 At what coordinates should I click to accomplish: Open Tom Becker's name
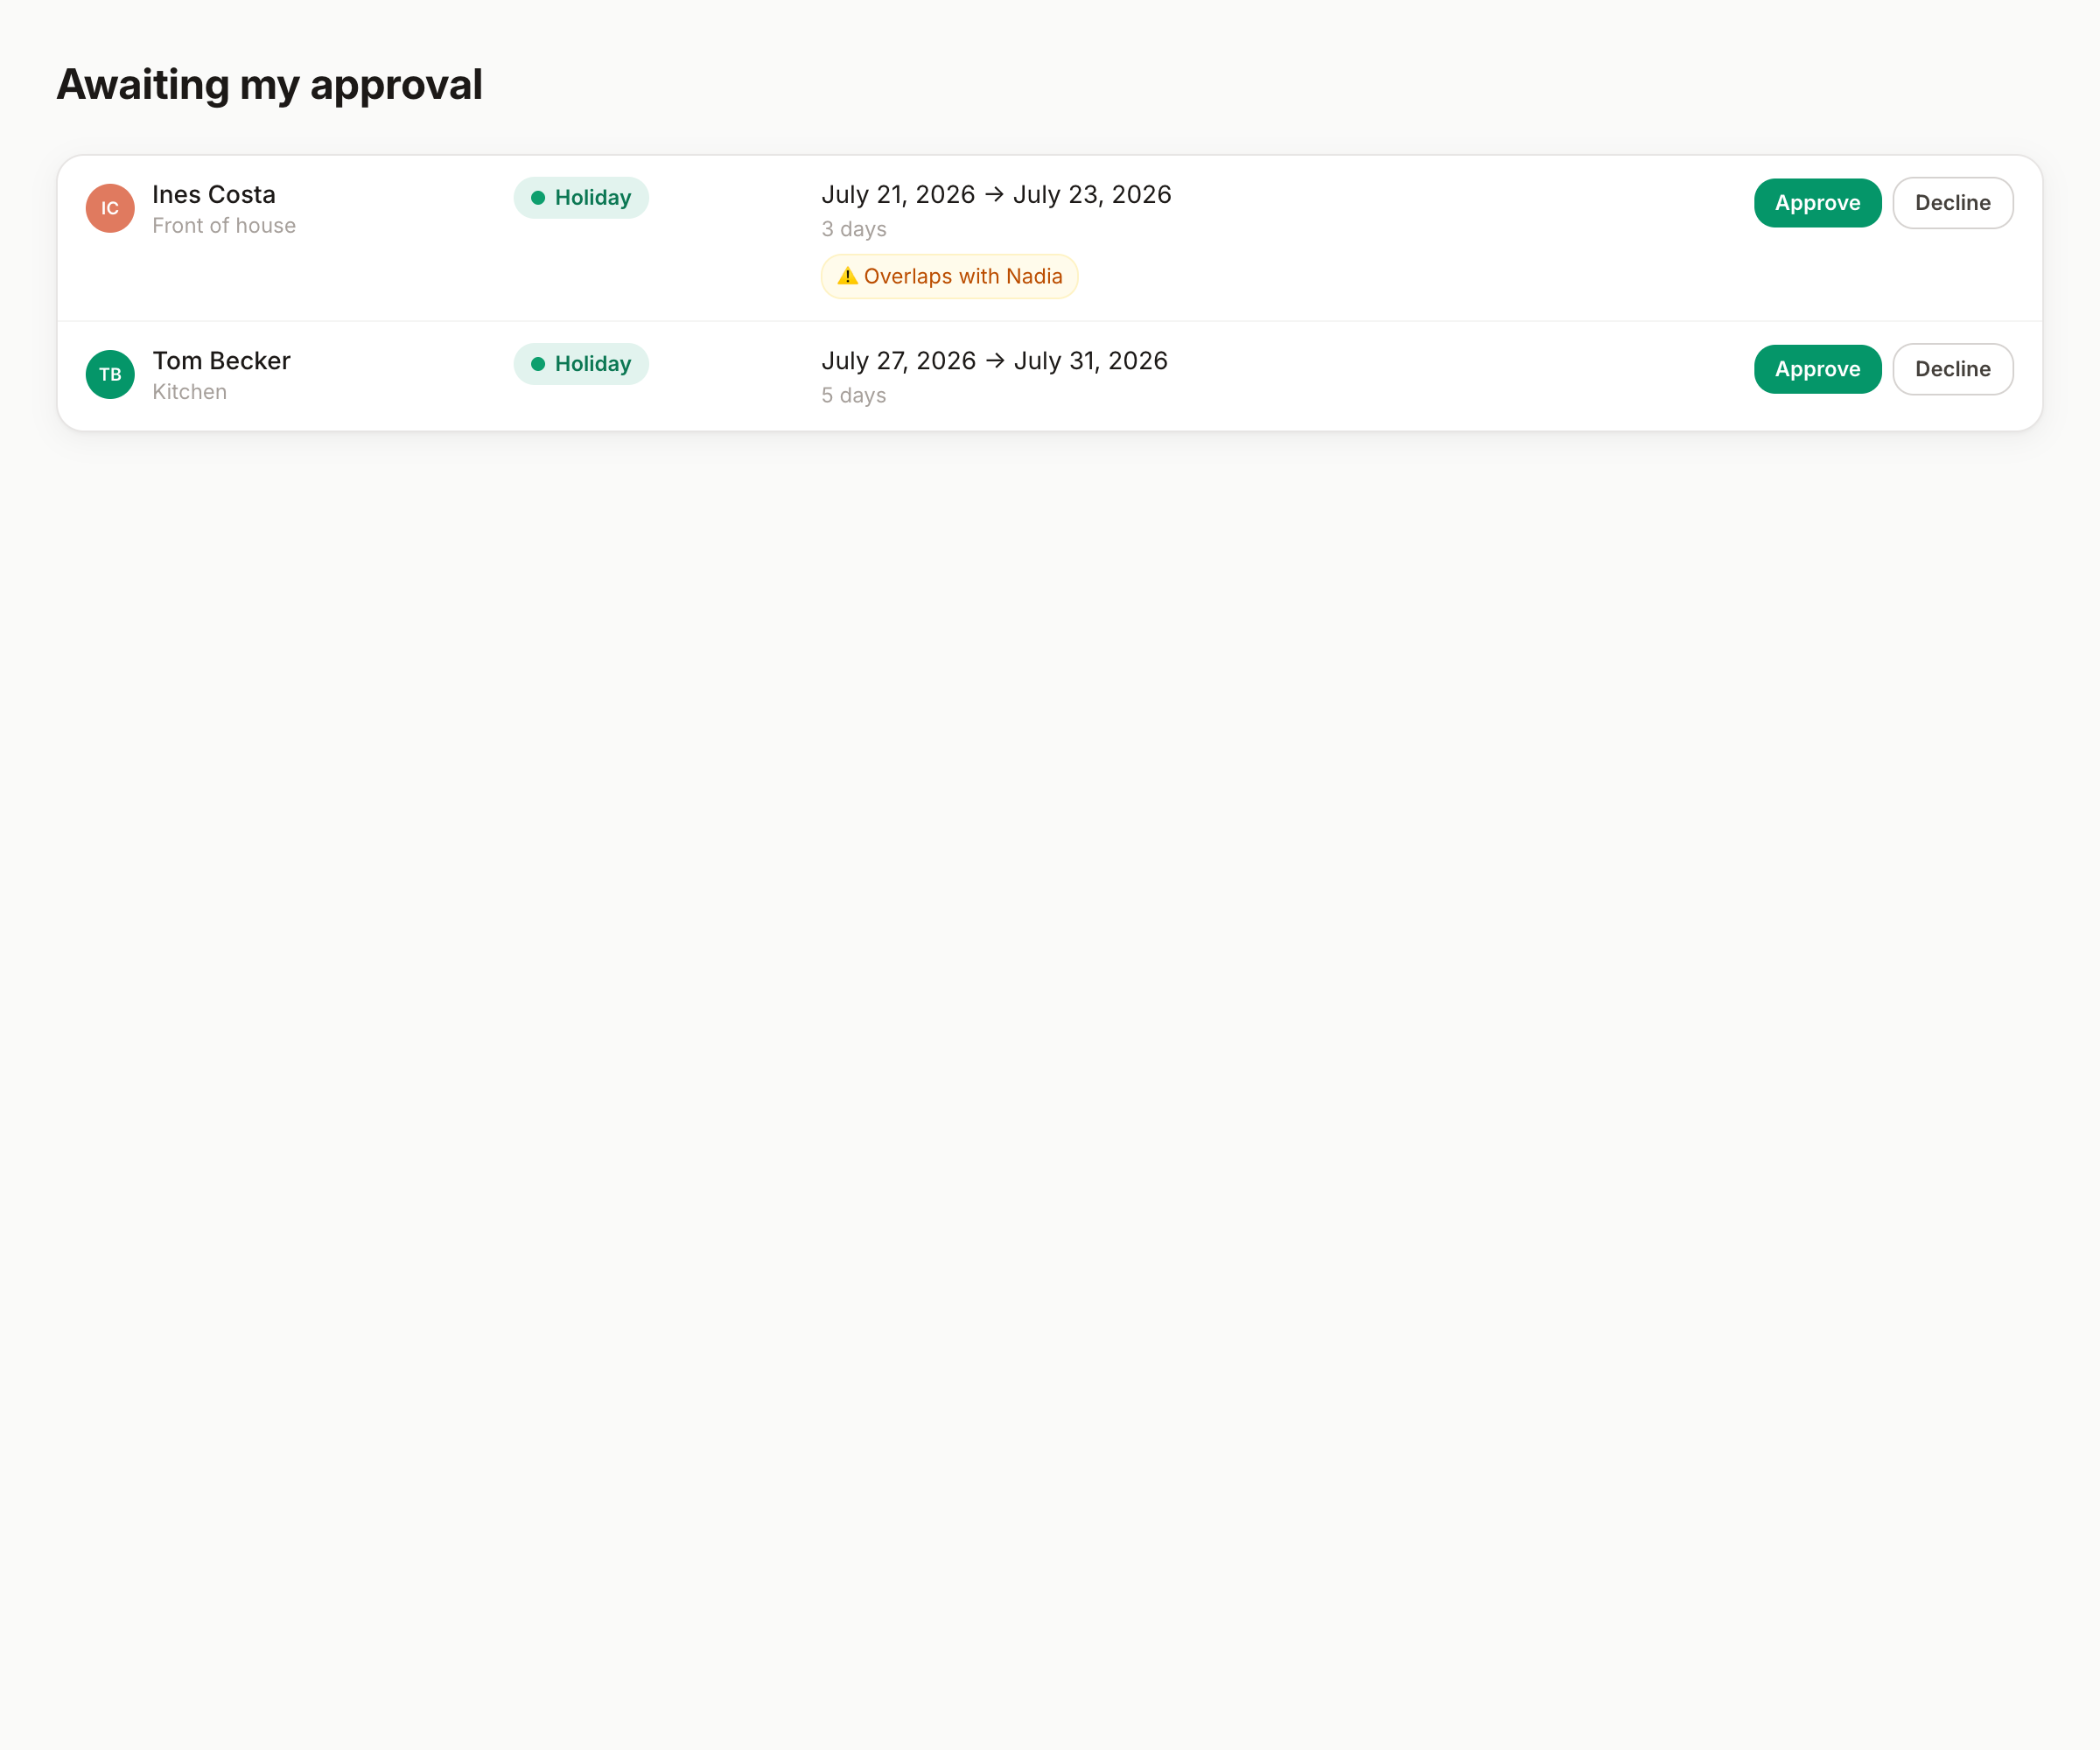coord(221,360)
